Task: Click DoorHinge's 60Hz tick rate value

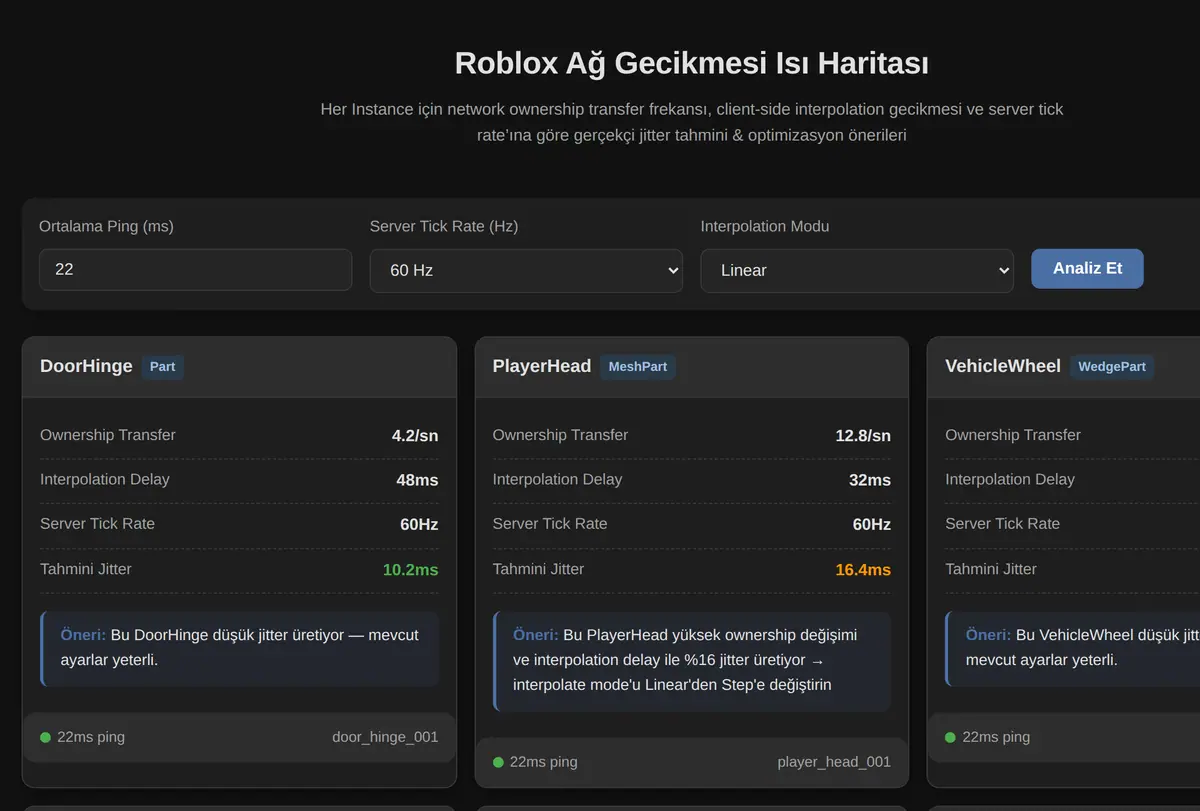Action: [x=419, y=524]
